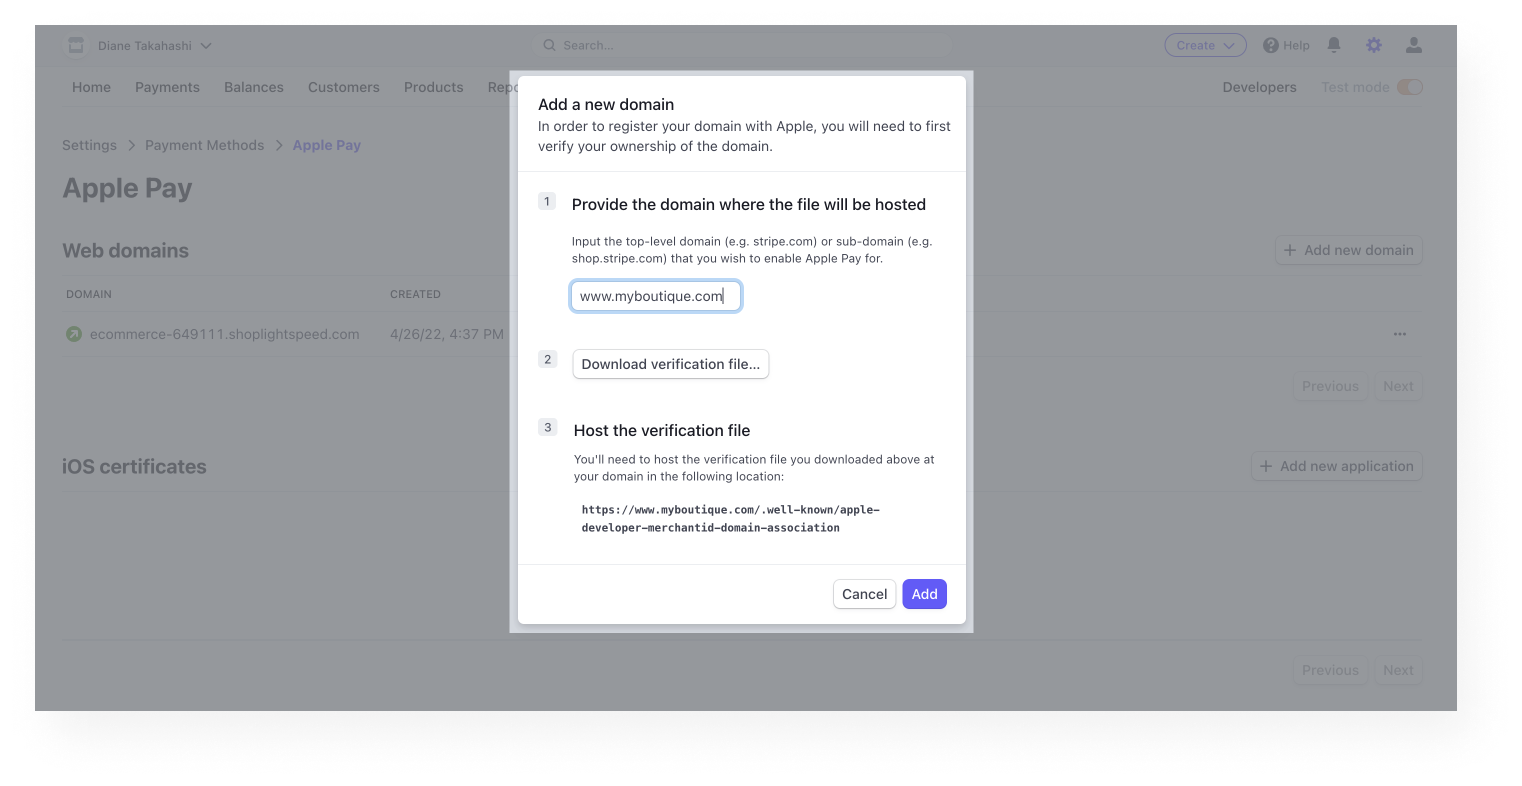Navigate to the Customers section
Viewport: 1522px width, 786px height.
344,87
